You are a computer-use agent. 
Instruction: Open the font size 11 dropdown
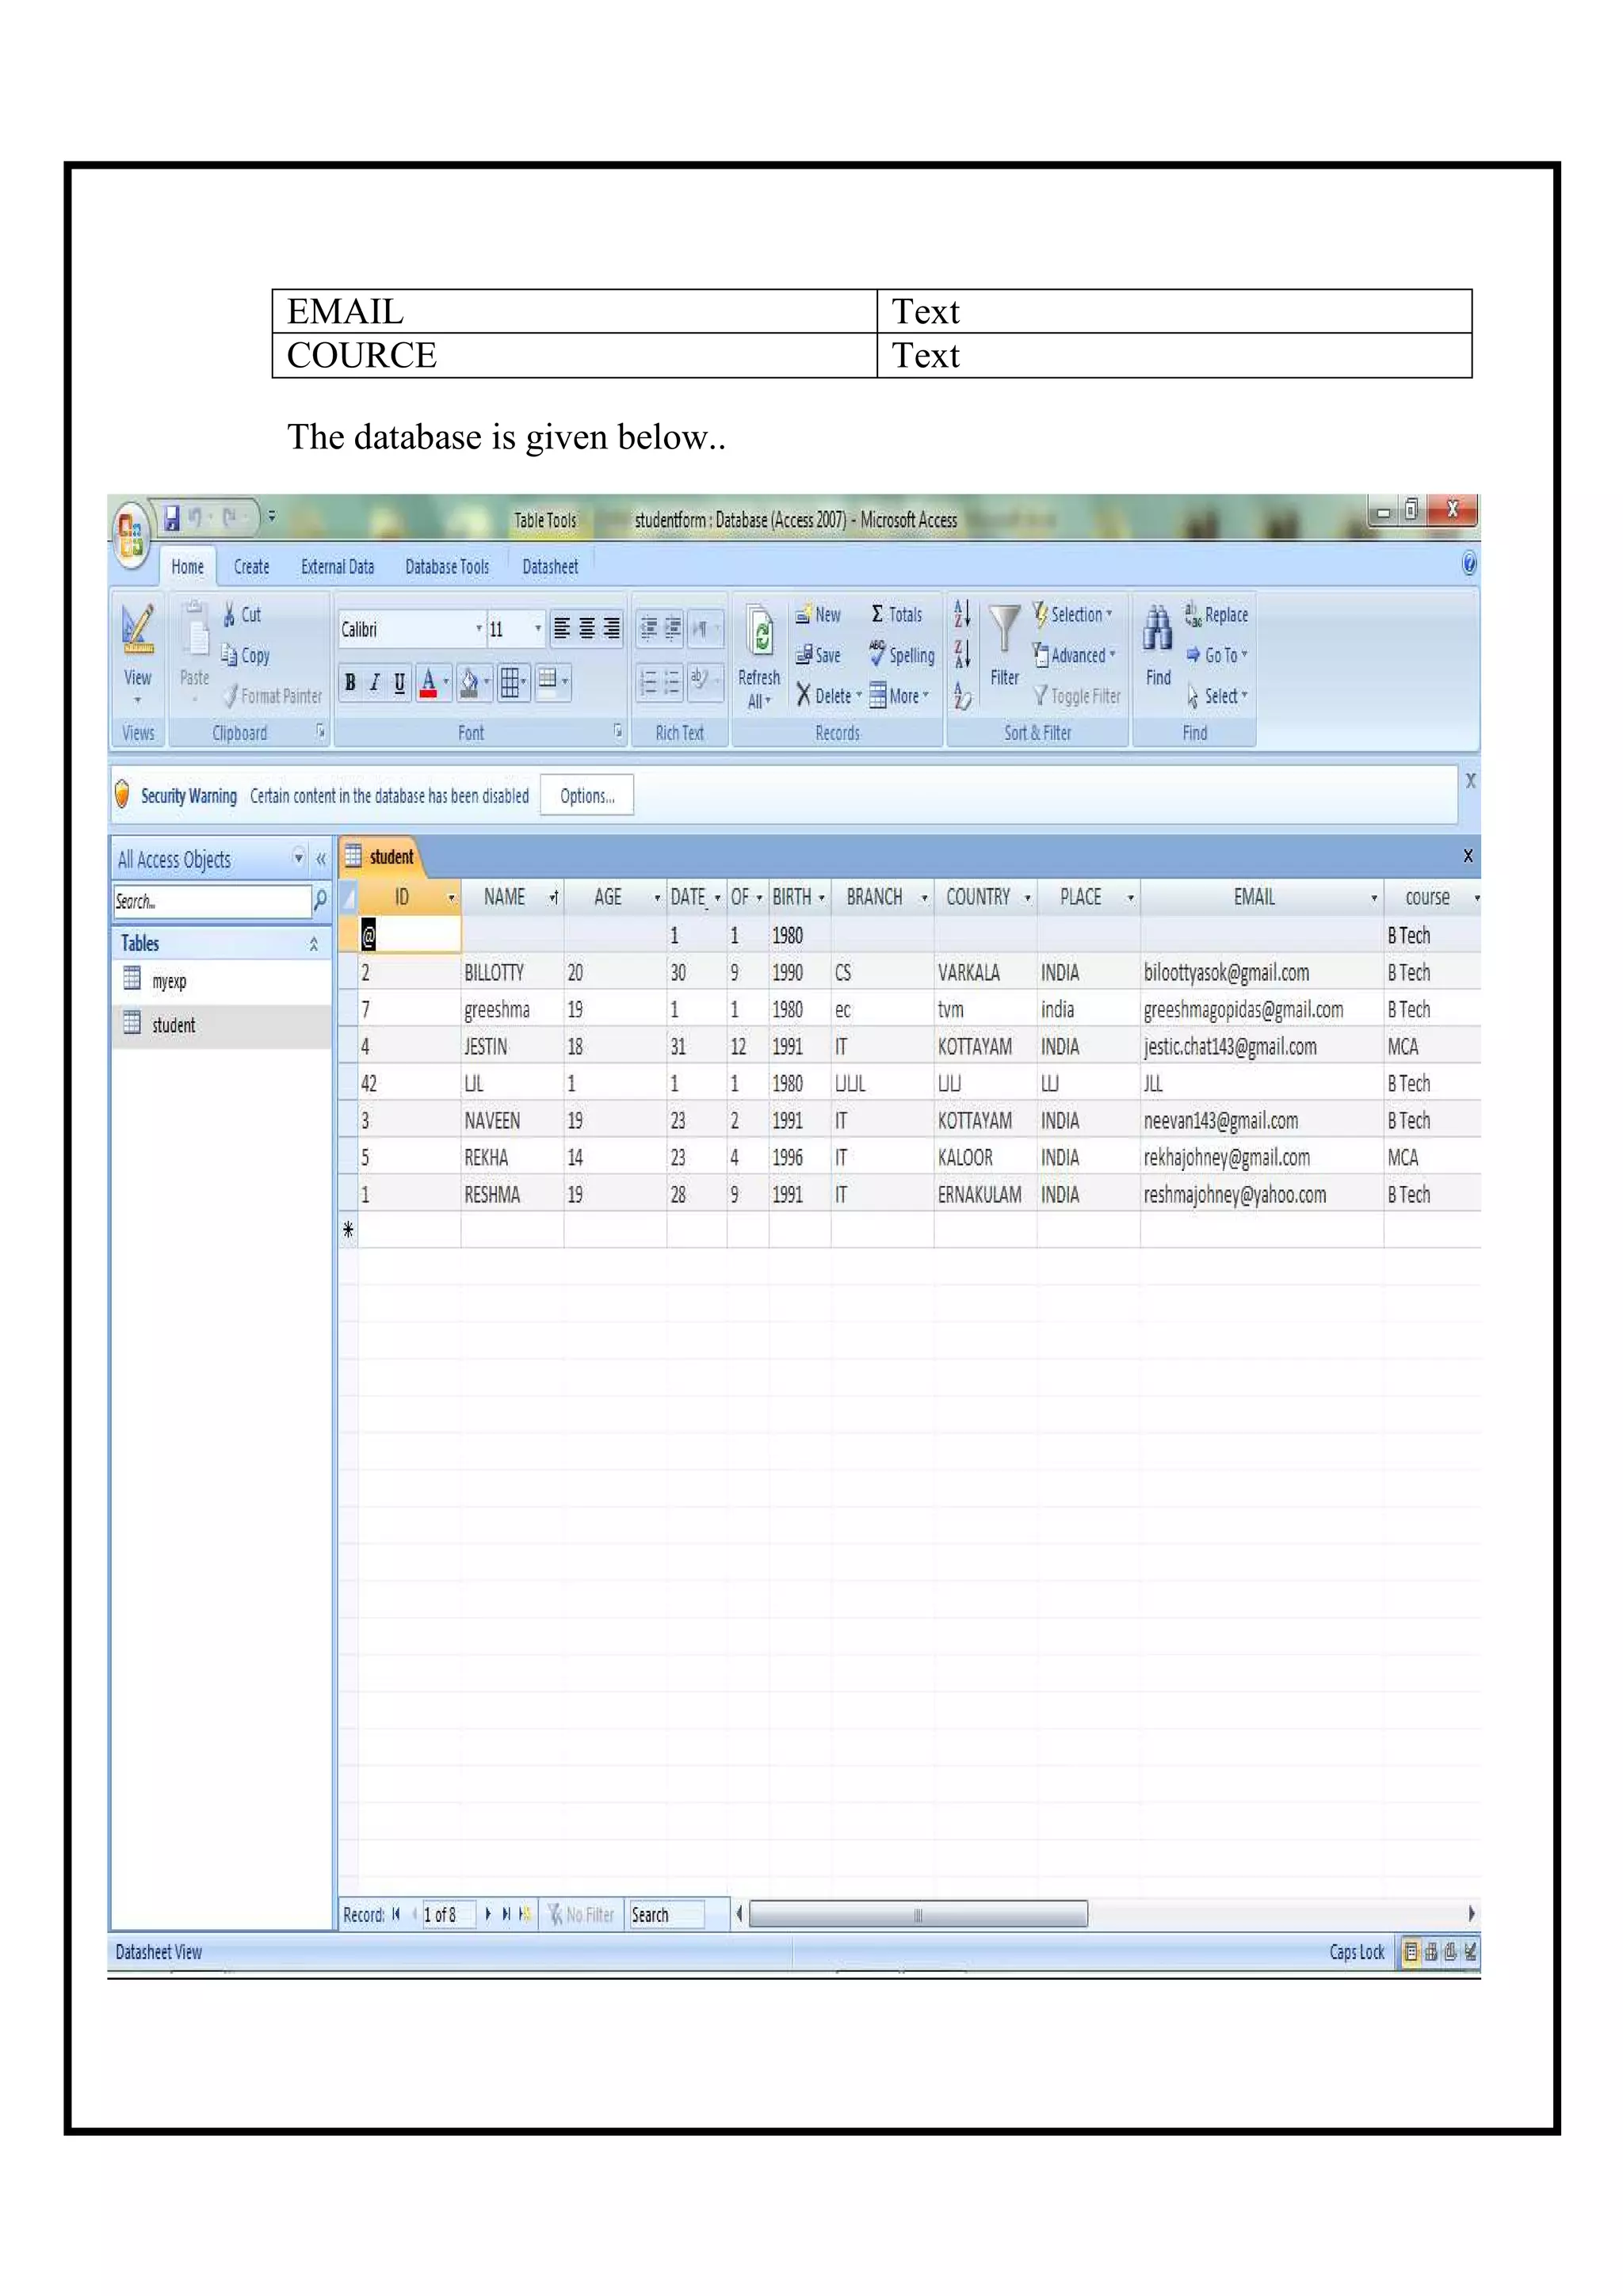(537, 628)
